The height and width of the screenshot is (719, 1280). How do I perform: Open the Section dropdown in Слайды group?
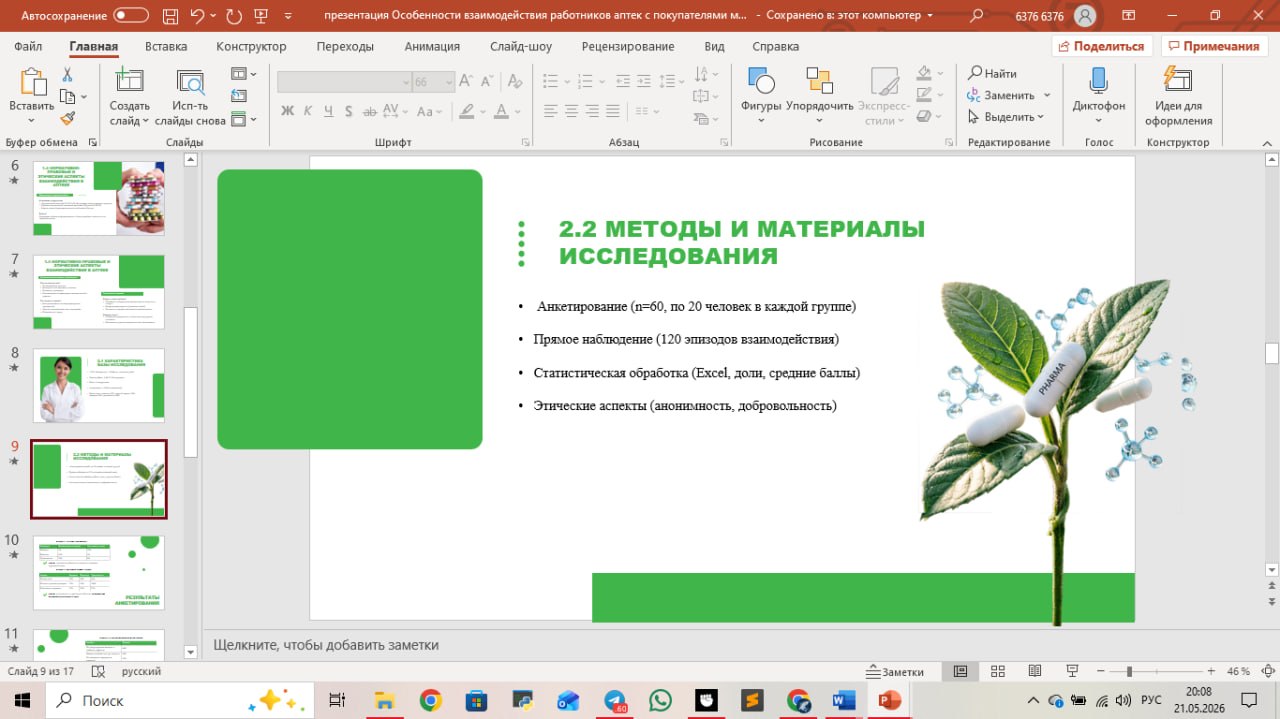pos(243,119)
